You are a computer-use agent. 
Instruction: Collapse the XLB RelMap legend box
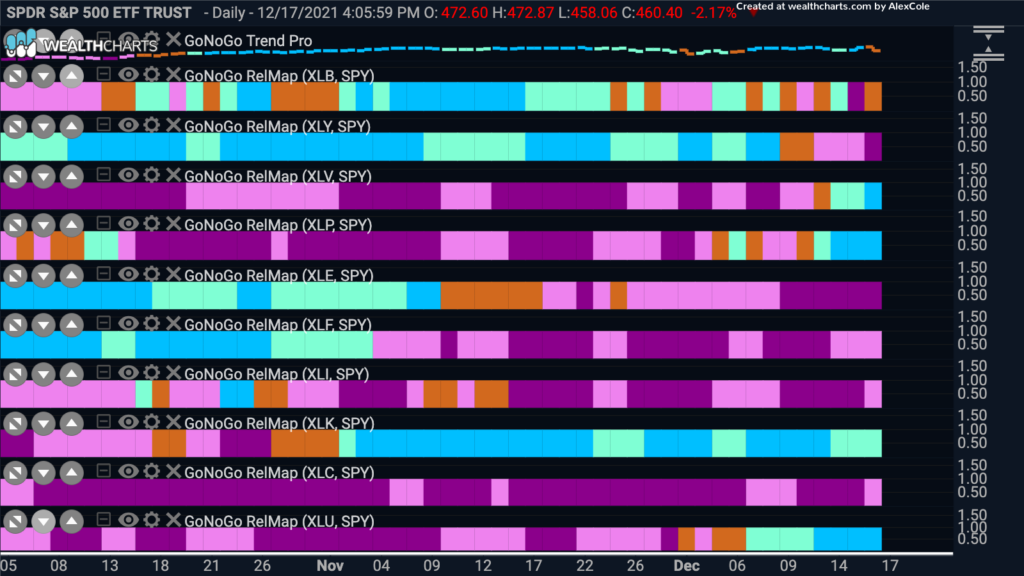pyautogui.click(x=103, y=73)
